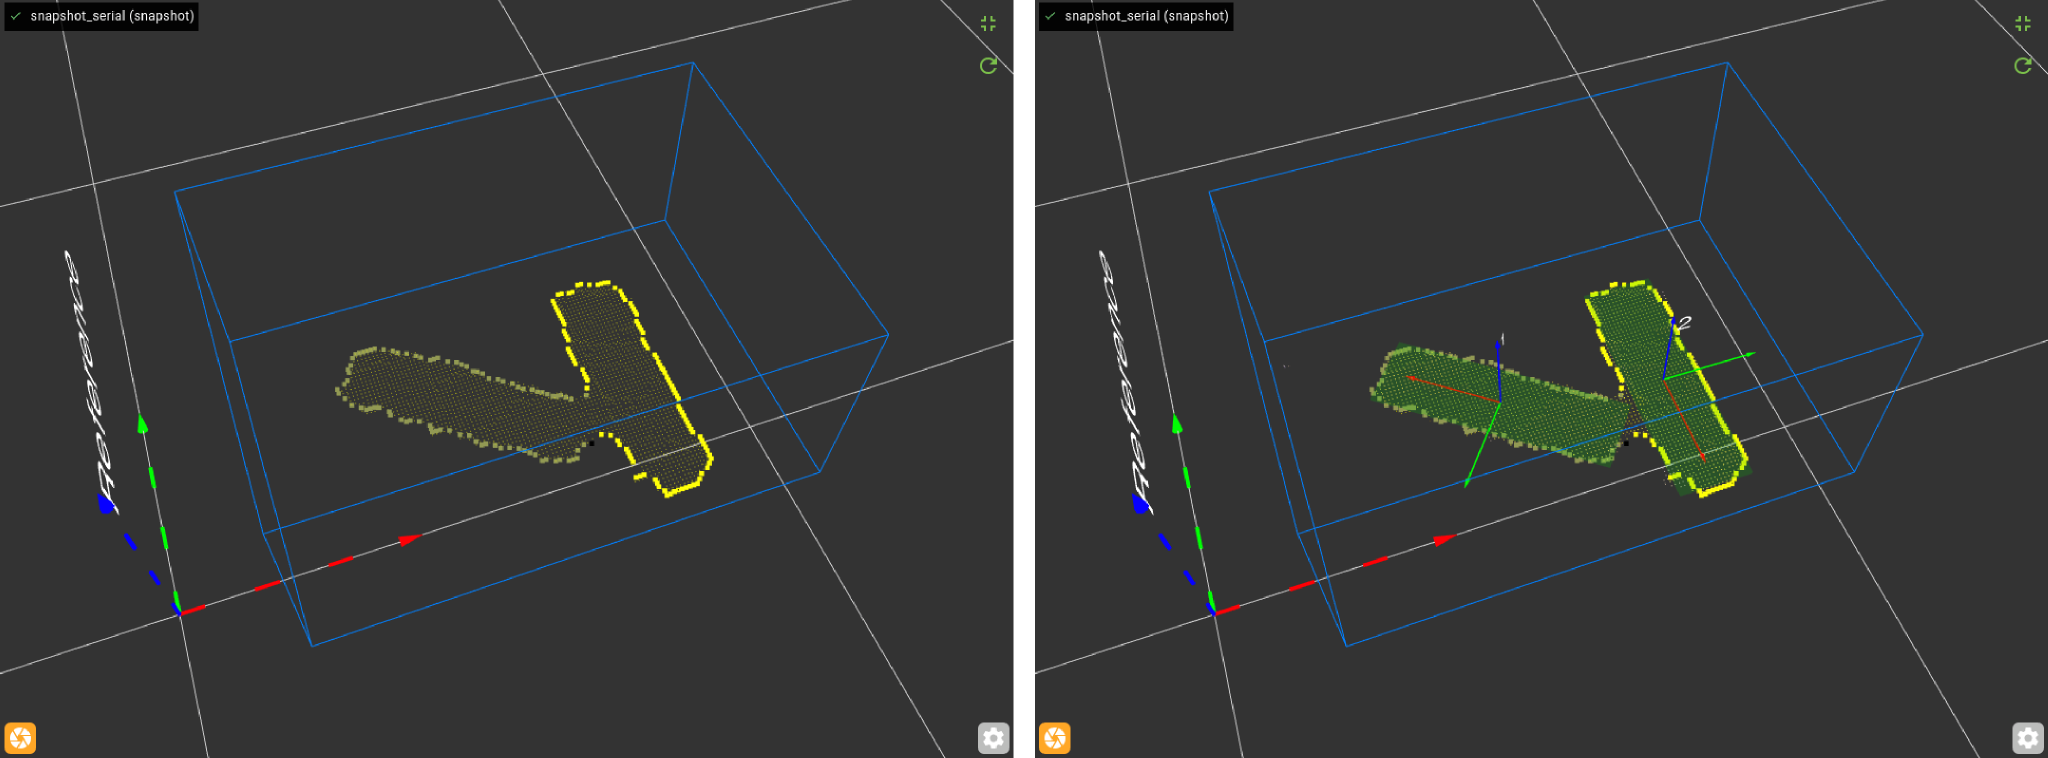Click the right viewer's snapshot_serial check mark
The height and width of the screenshot is (758, 2048).
(x=1050, y=16)
